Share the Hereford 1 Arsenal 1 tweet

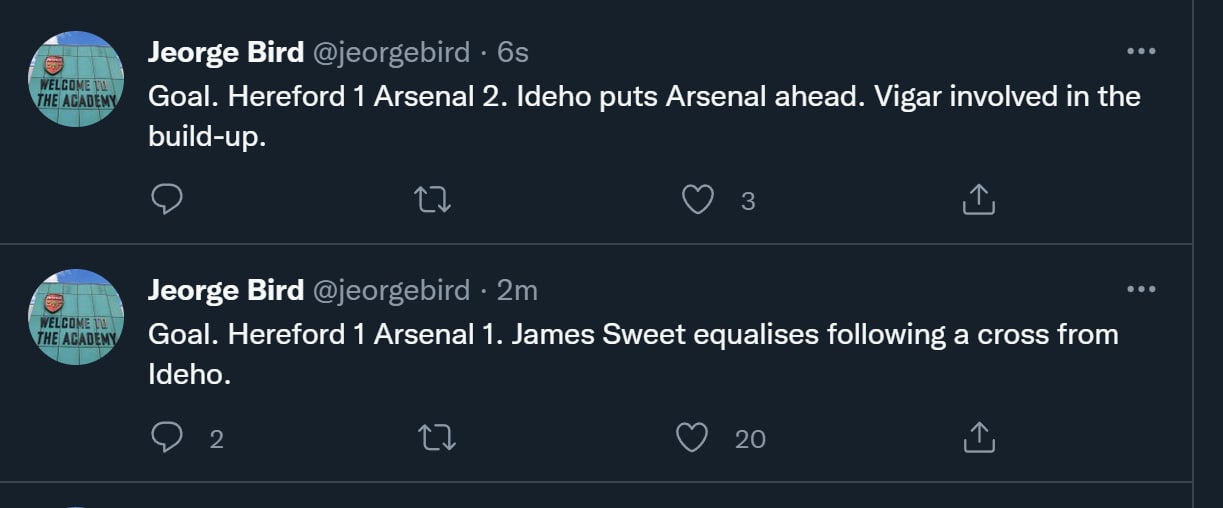[978, 438]
